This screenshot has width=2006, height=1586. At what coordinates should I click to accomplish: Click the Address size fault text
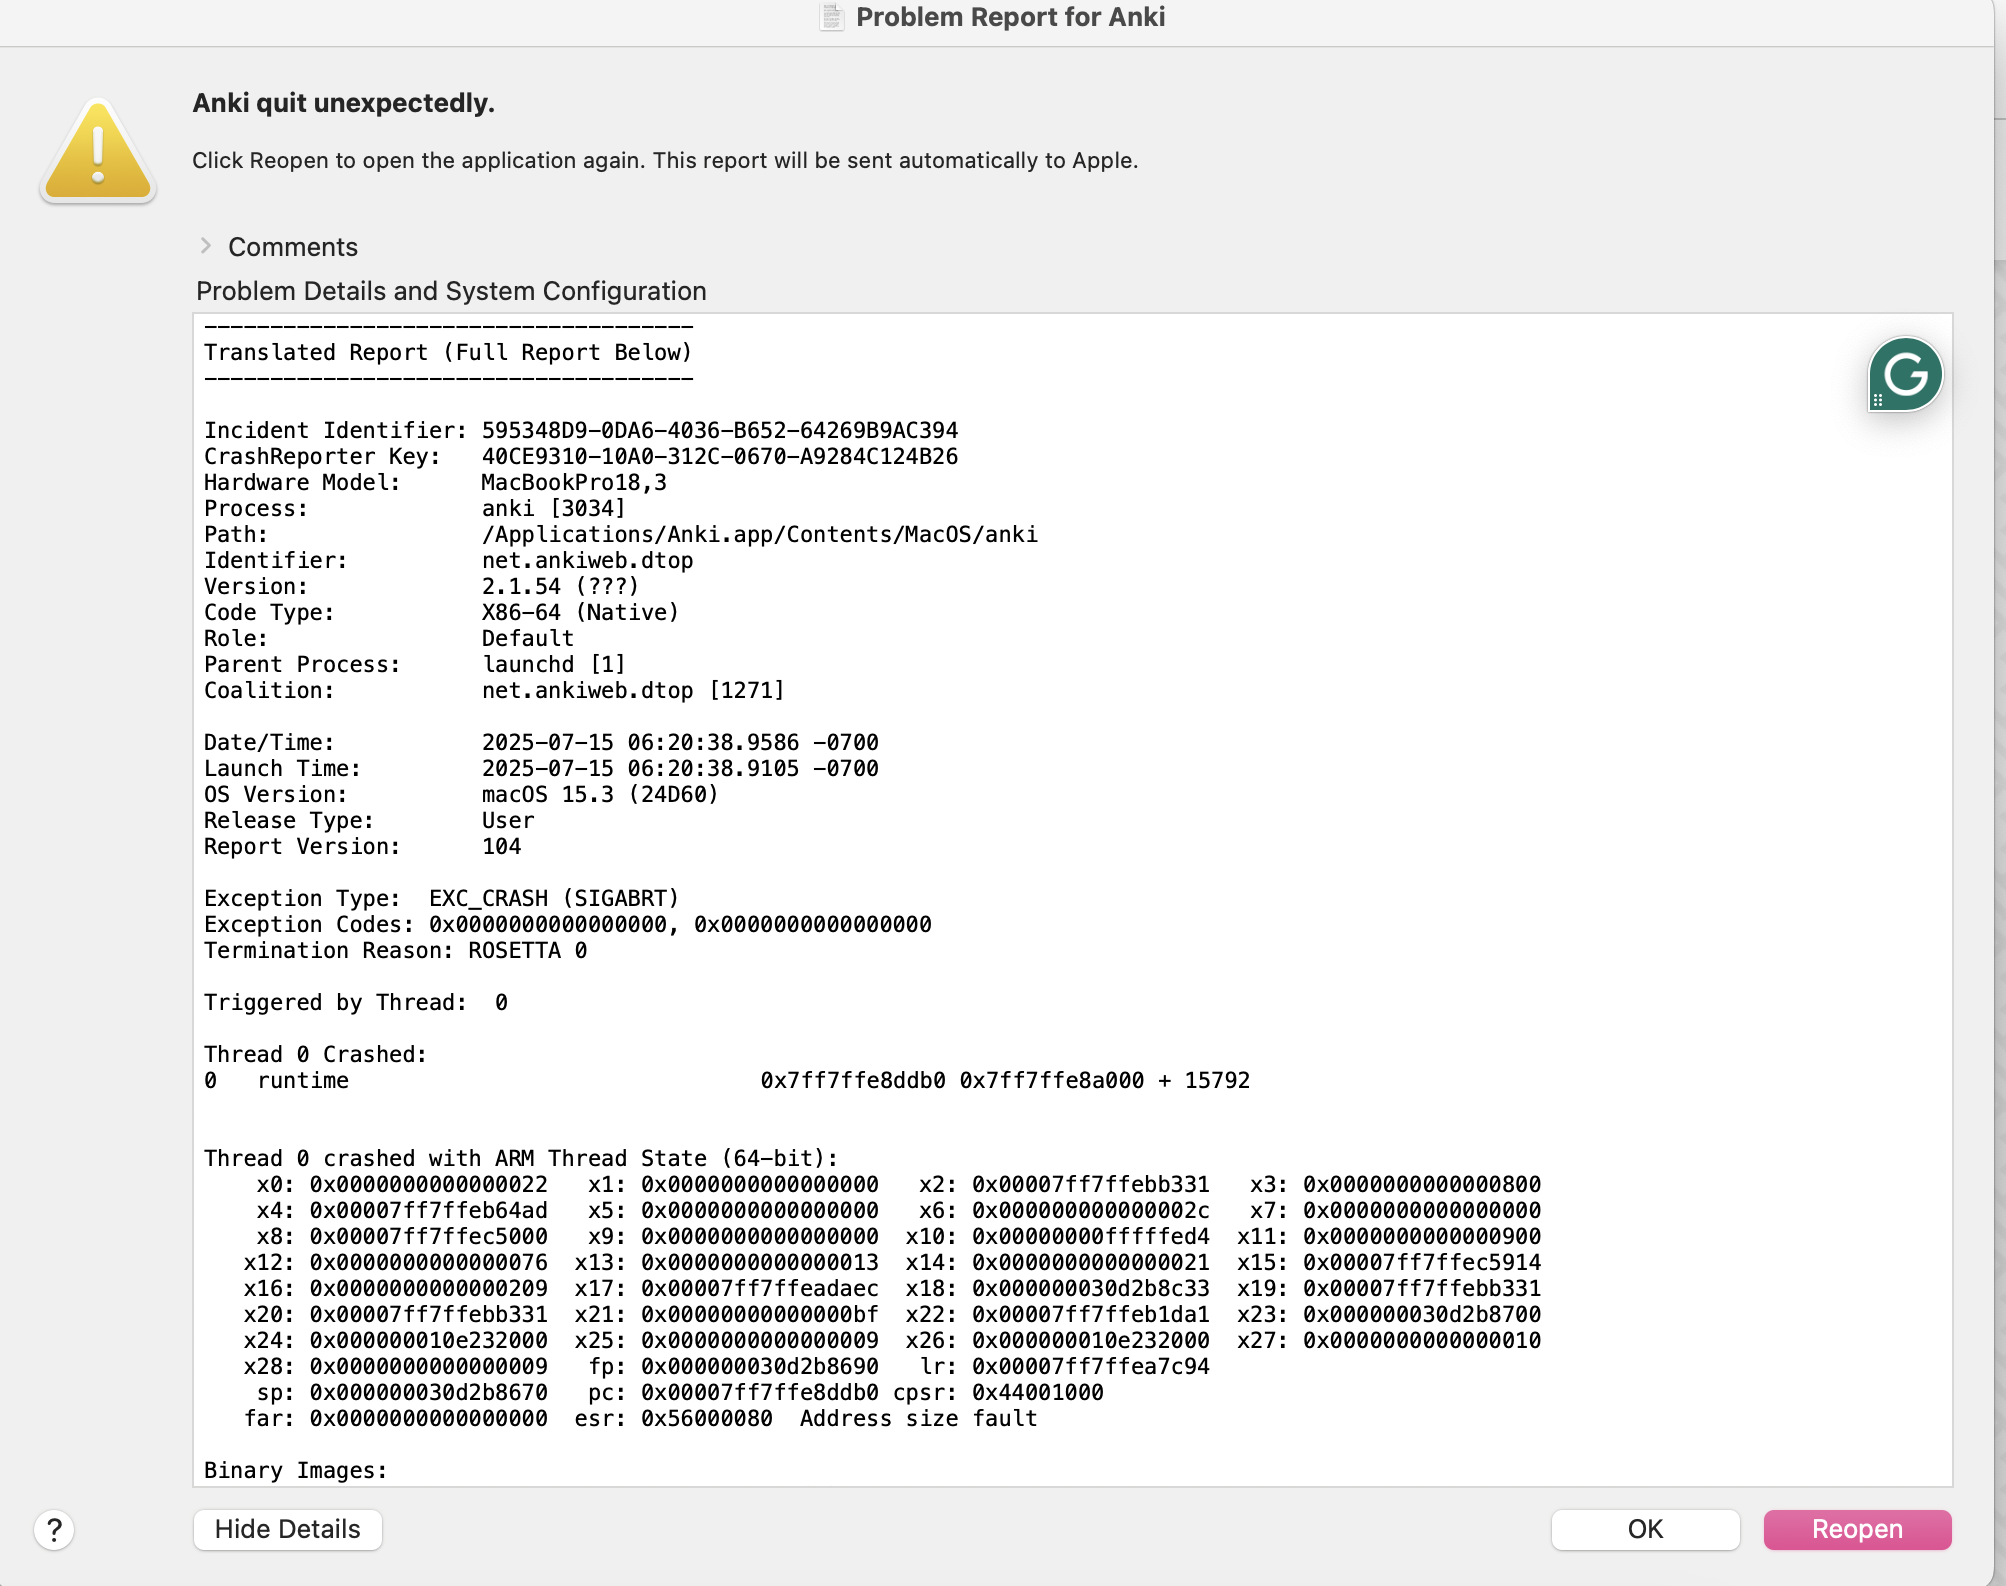click(918, 1418)
